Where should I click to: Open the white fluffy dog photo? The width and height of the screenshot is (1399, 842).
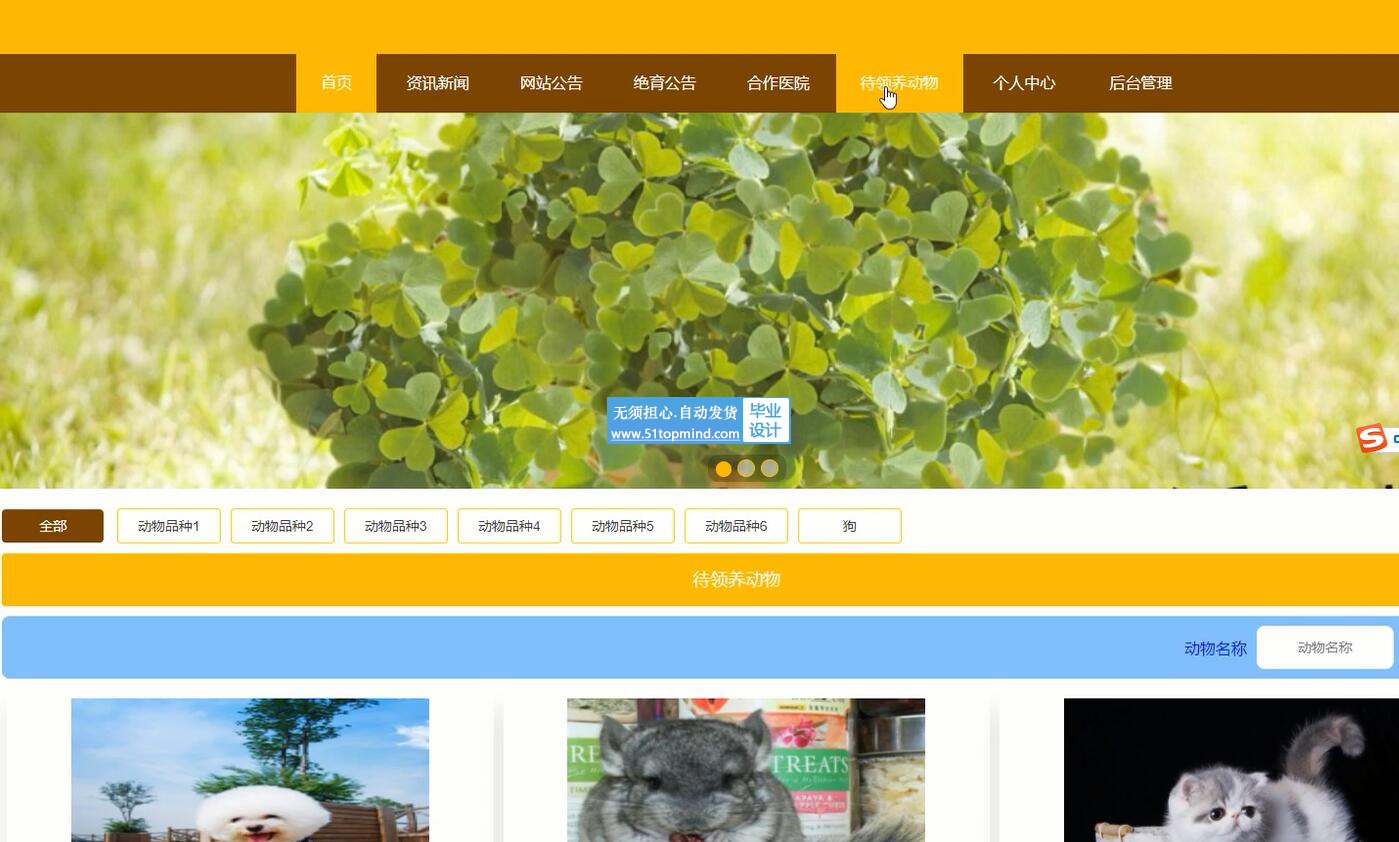point(250,770)
